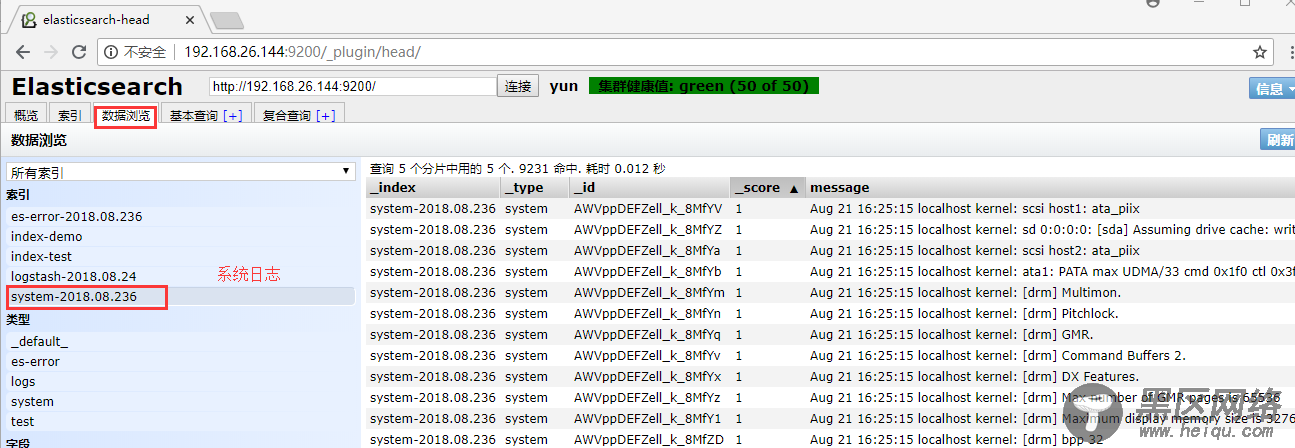Screen dimensions: 1295x448
Task: Click id AWVppDEFZell_k_8MfYx
Action: click(647, 377)
